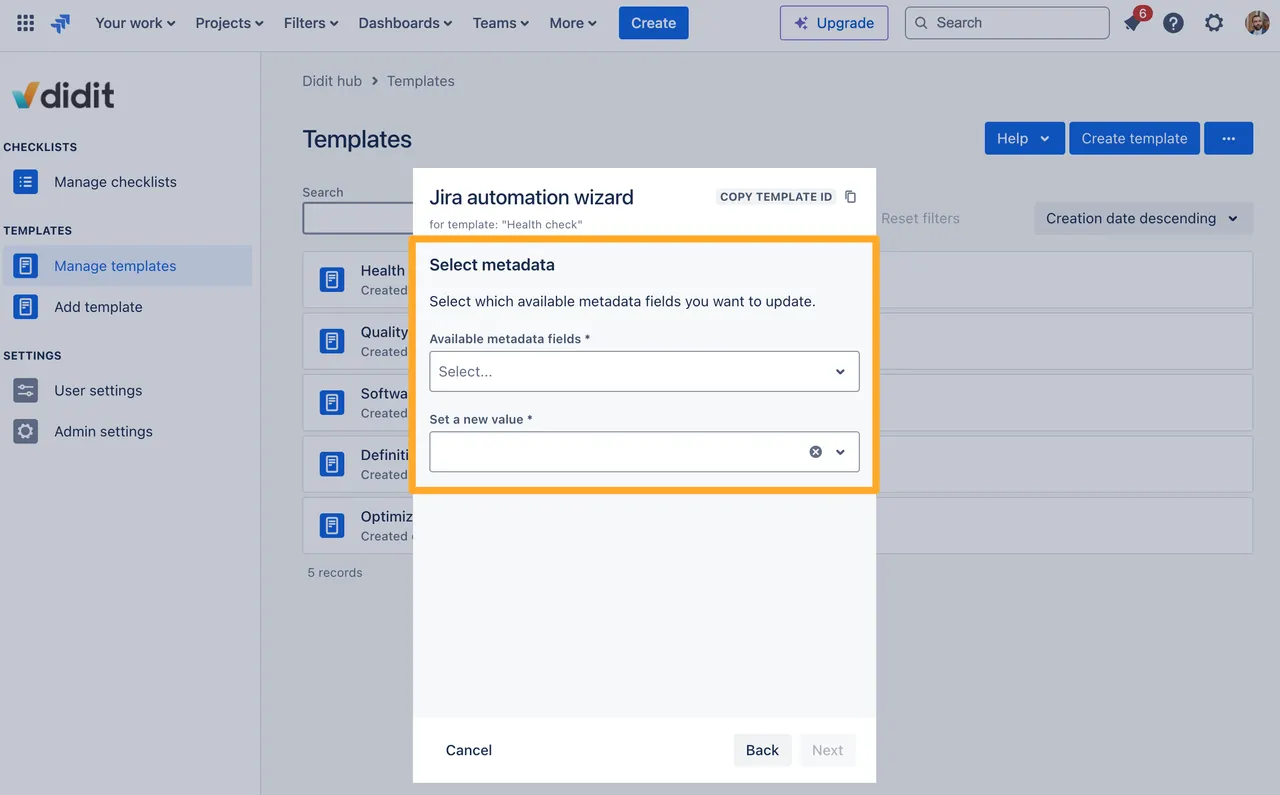This screenshot has width=1280, height=795.
Task: Click the Health template row icon
Action: pos(332,279)
